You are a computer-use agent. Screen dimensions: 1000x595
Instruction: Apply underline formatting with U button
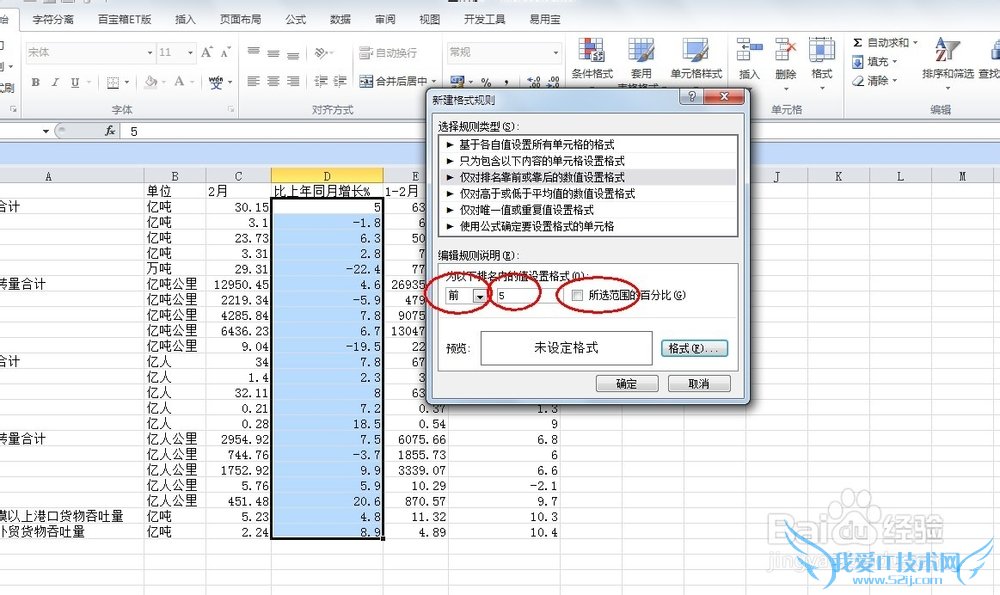coord(75,82)
